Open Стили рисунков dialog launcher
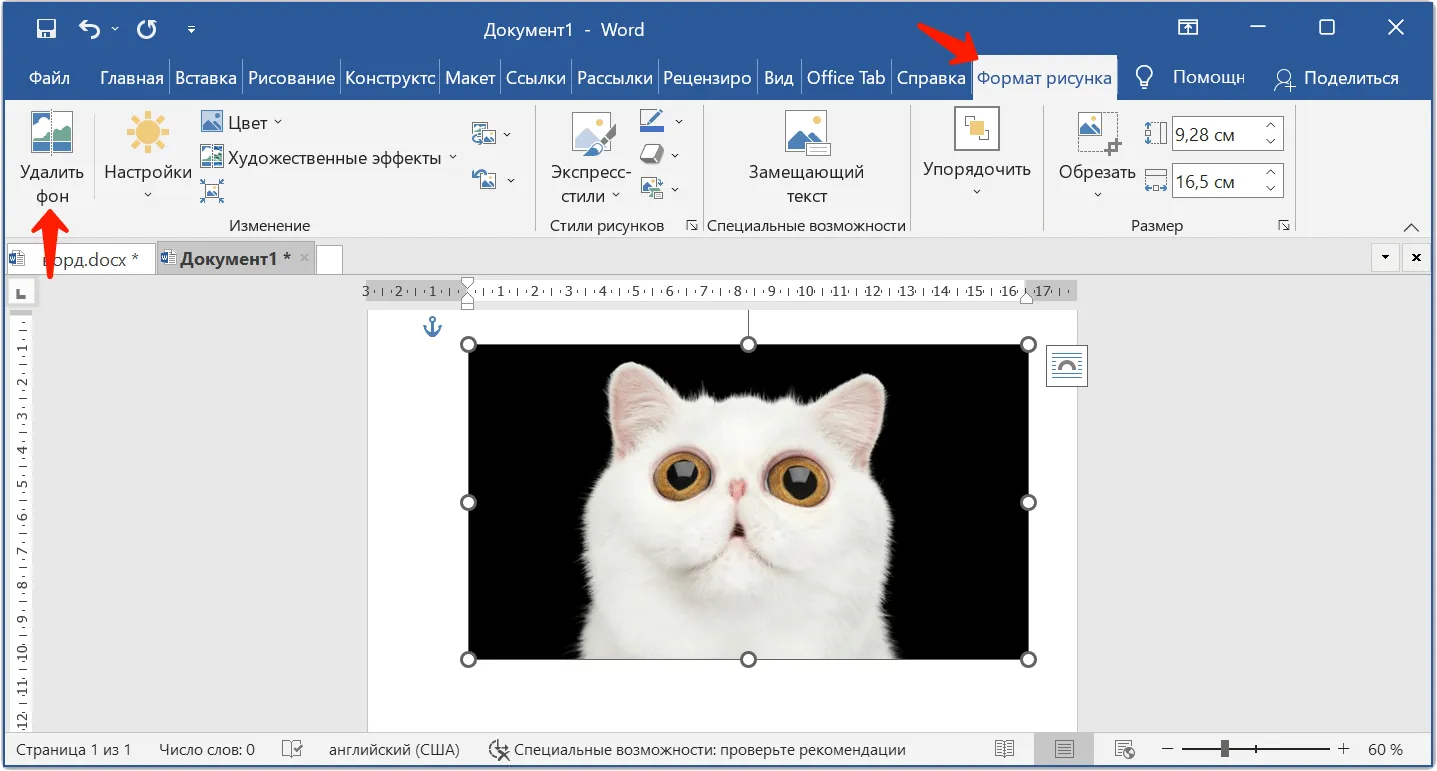This screenshot has width=1437, height=771. 691,226
